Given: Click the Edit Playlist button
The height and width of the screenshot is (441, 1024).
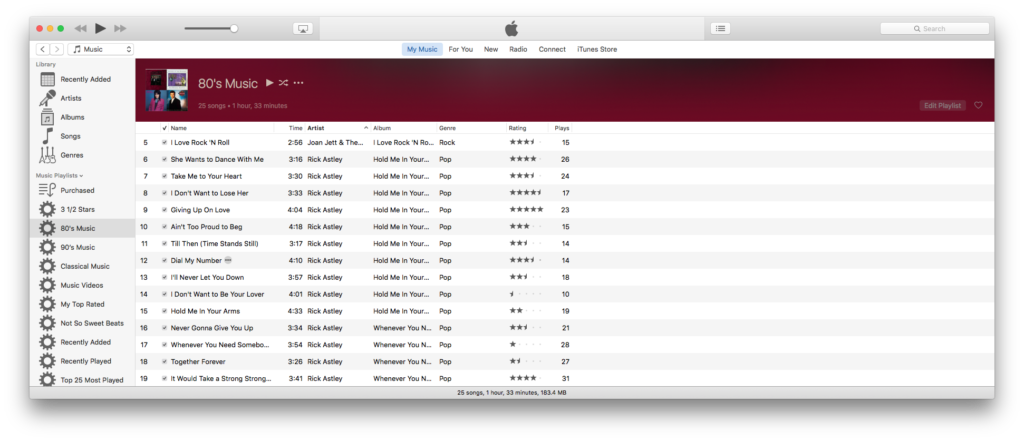Looking at the screenshot, I should [942, 105].
